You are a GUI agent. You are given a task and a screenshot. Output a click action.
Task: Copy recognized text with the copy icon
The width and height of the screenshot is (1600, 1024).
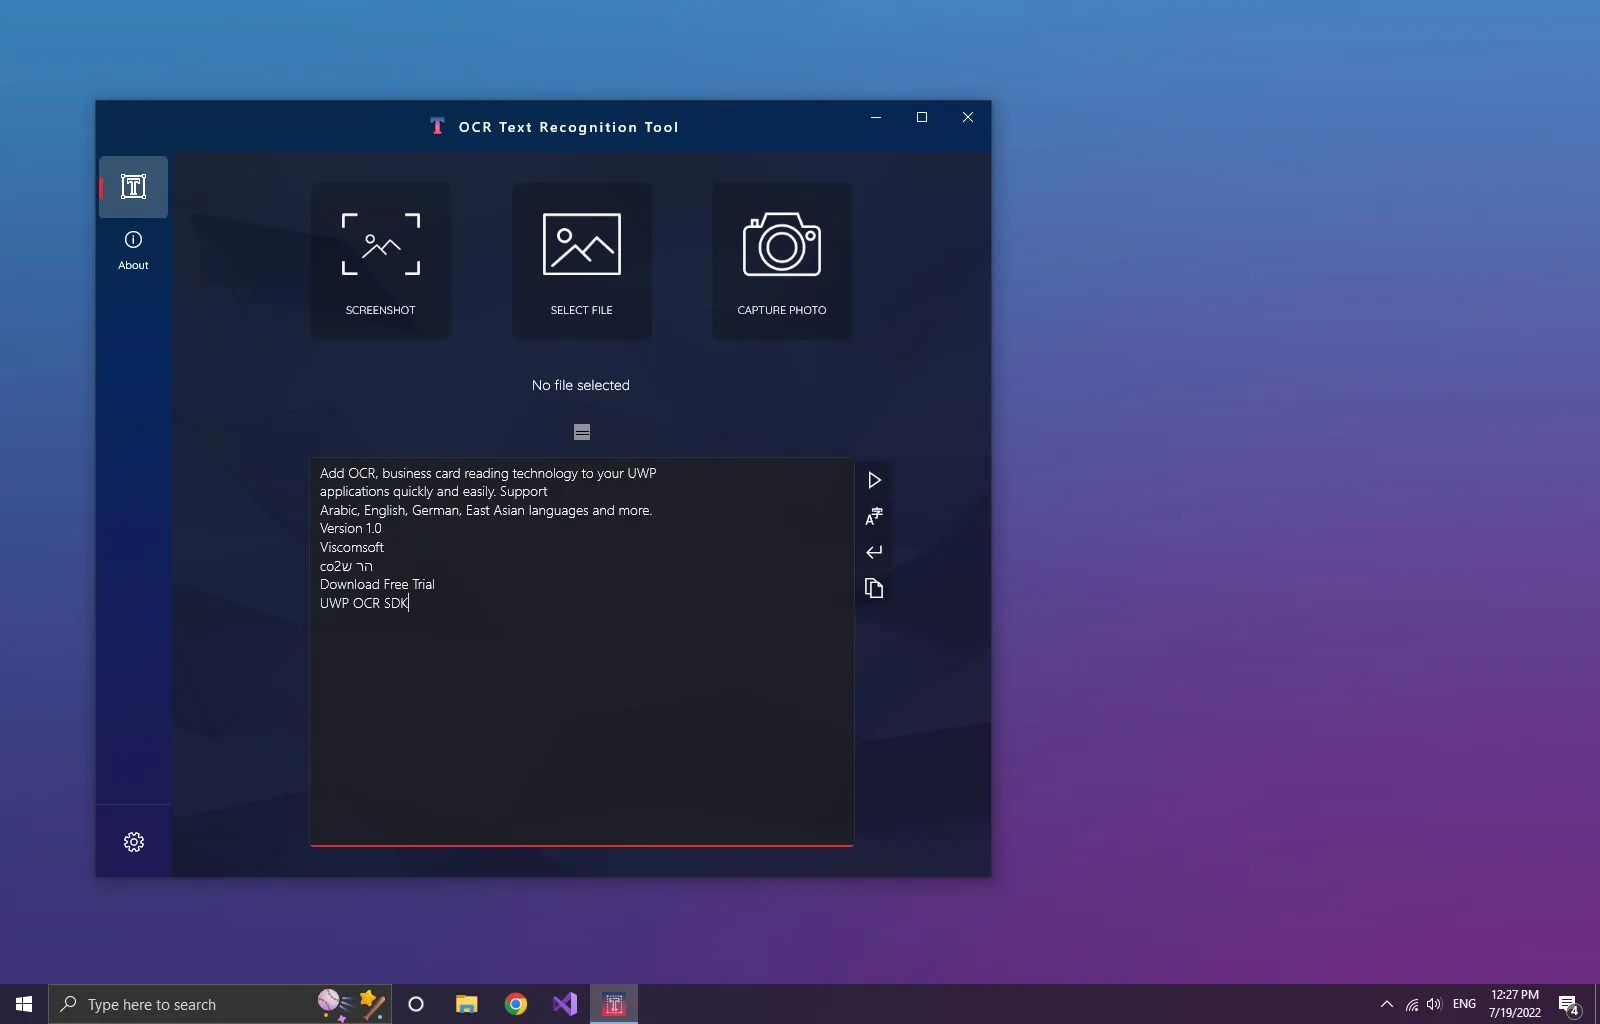(x=874, y=588)
